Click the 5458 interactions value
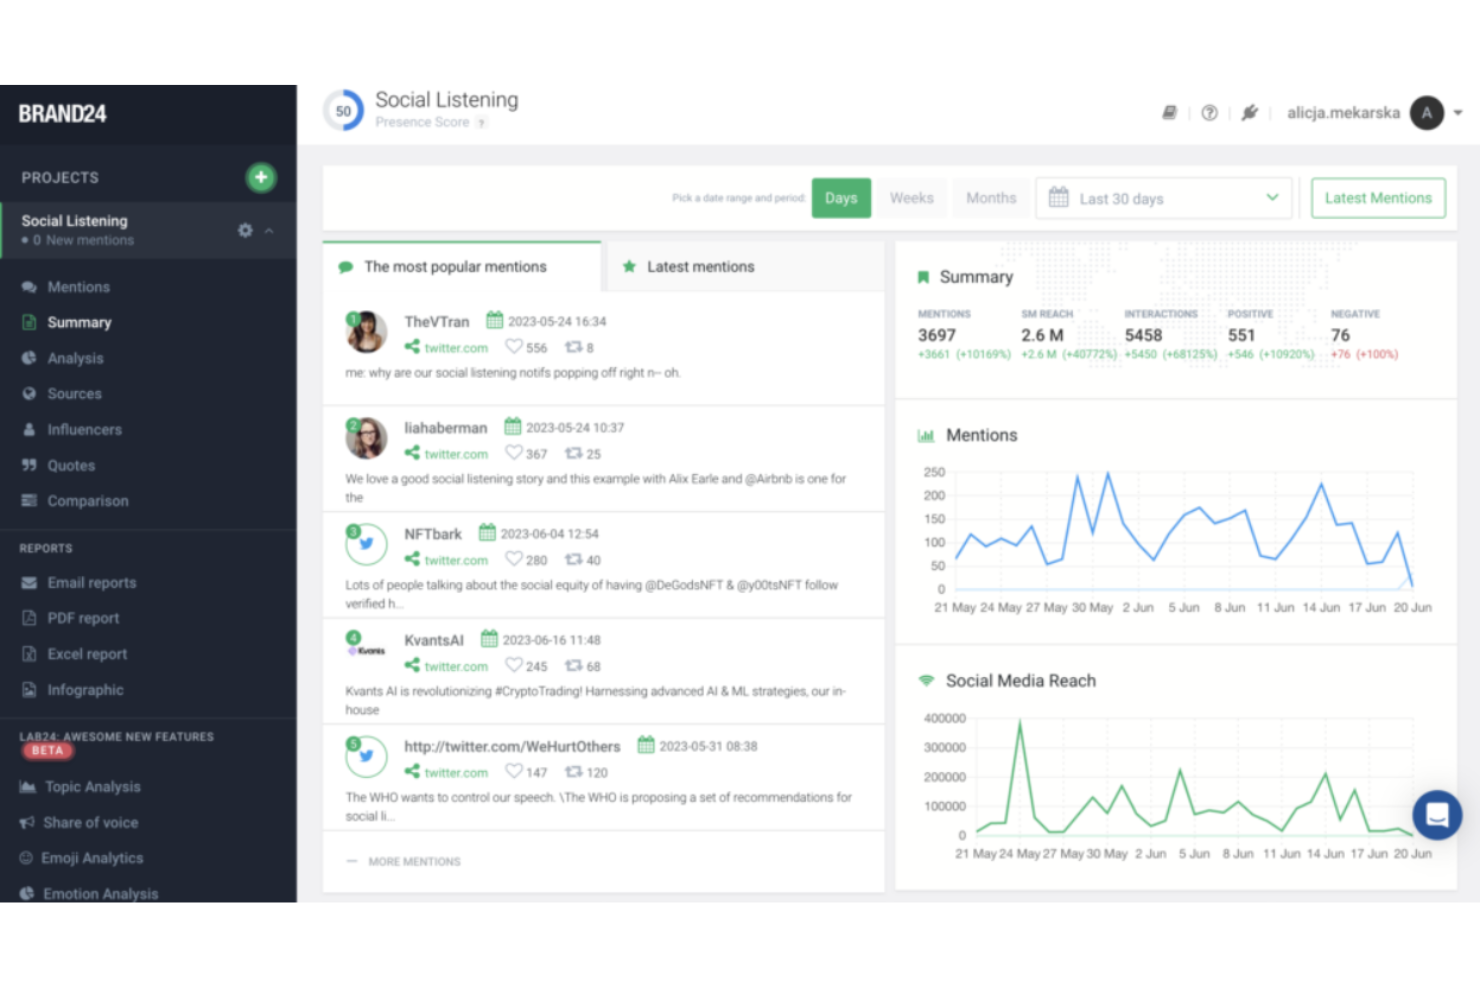1480x987 pixels. [1143, 335]
